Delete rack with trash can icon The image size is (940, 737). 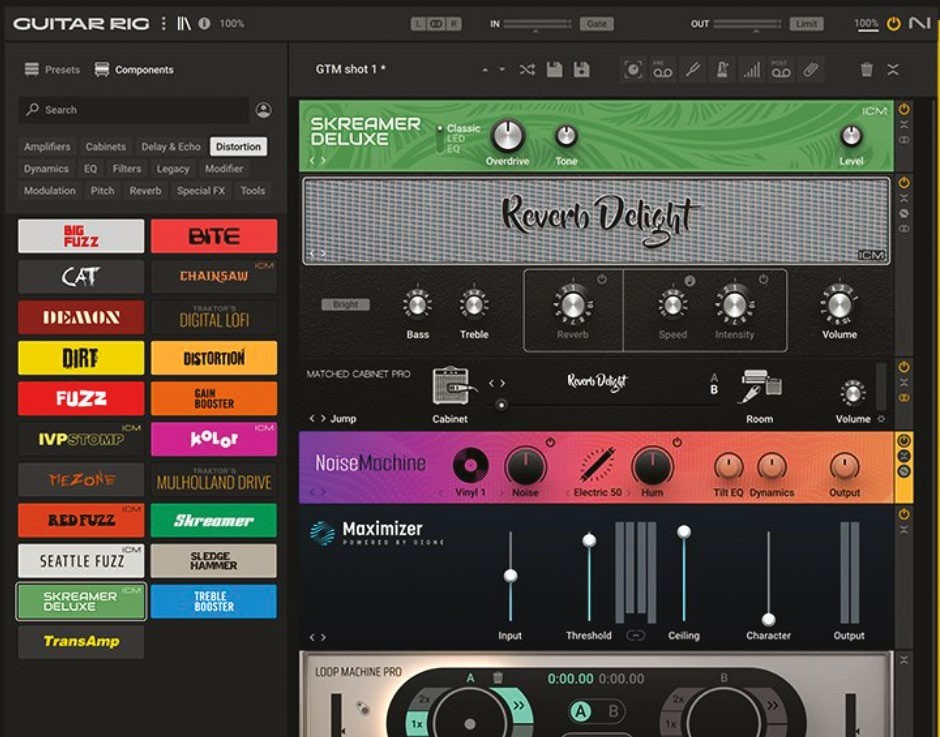866,70
